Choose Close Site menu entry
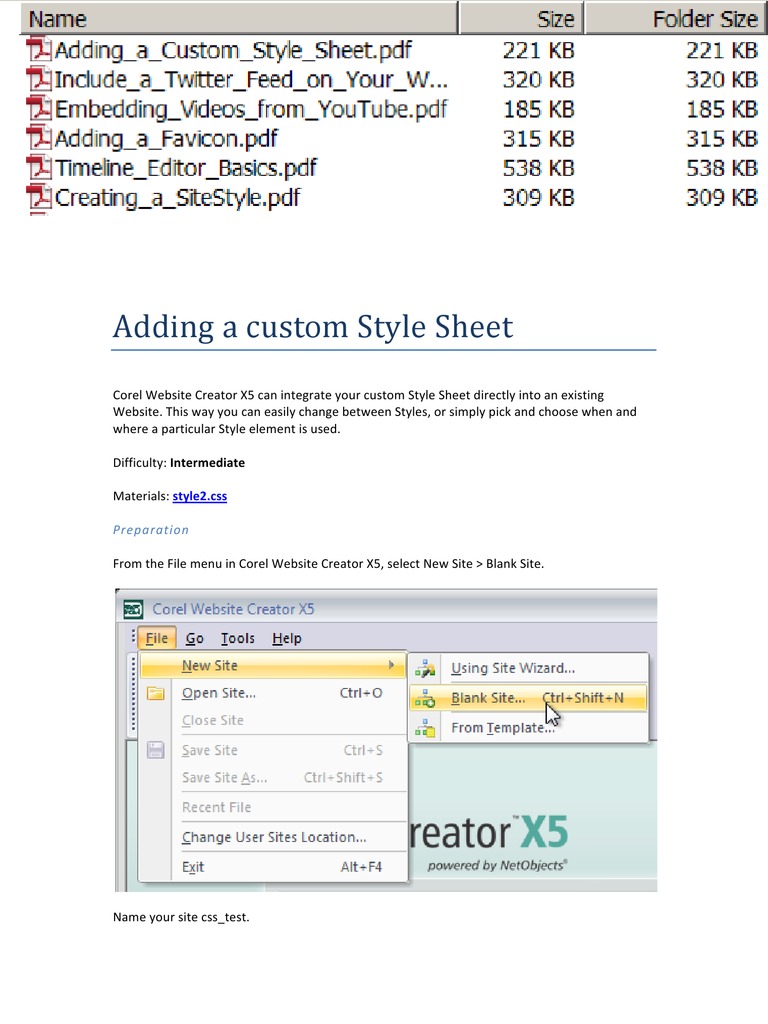768x1024 pixels. click(x=274, y=720)
